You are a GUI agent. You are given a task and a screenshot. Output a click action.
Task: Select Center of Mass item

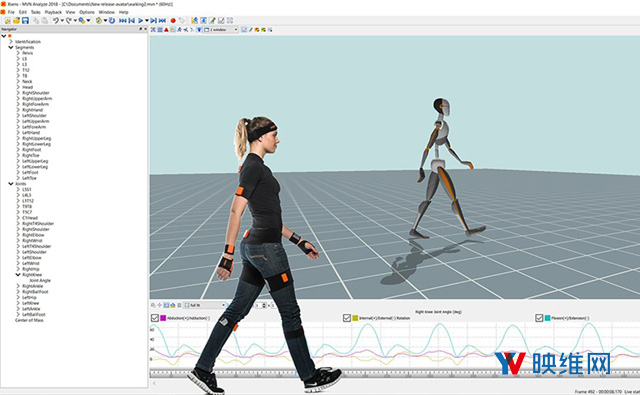[x=29, y=320]
